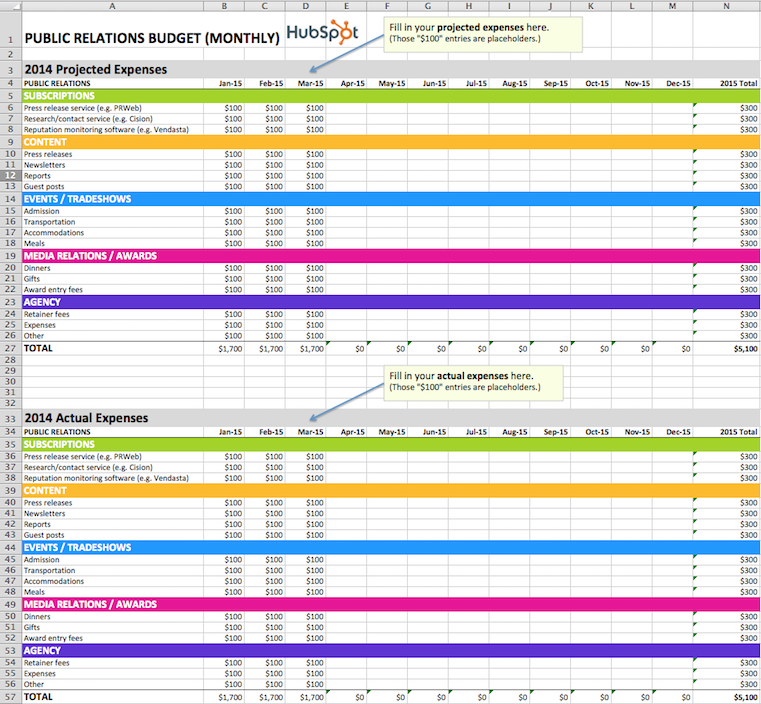The width and height of the screenshot is (761, 704).
Task: Select row 57 header
Action: point(11,697)
